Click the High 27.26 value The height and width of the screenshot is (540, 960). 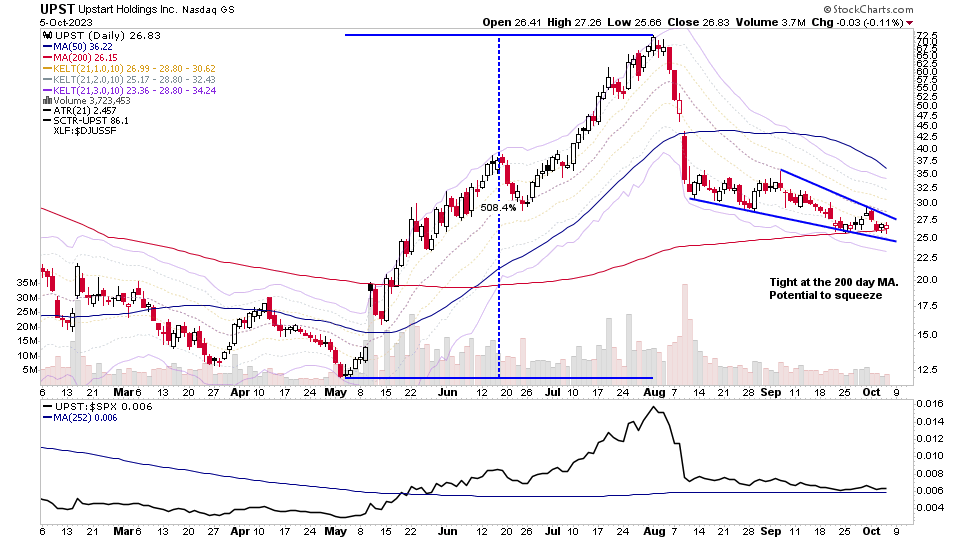click(x=574, y=23)
